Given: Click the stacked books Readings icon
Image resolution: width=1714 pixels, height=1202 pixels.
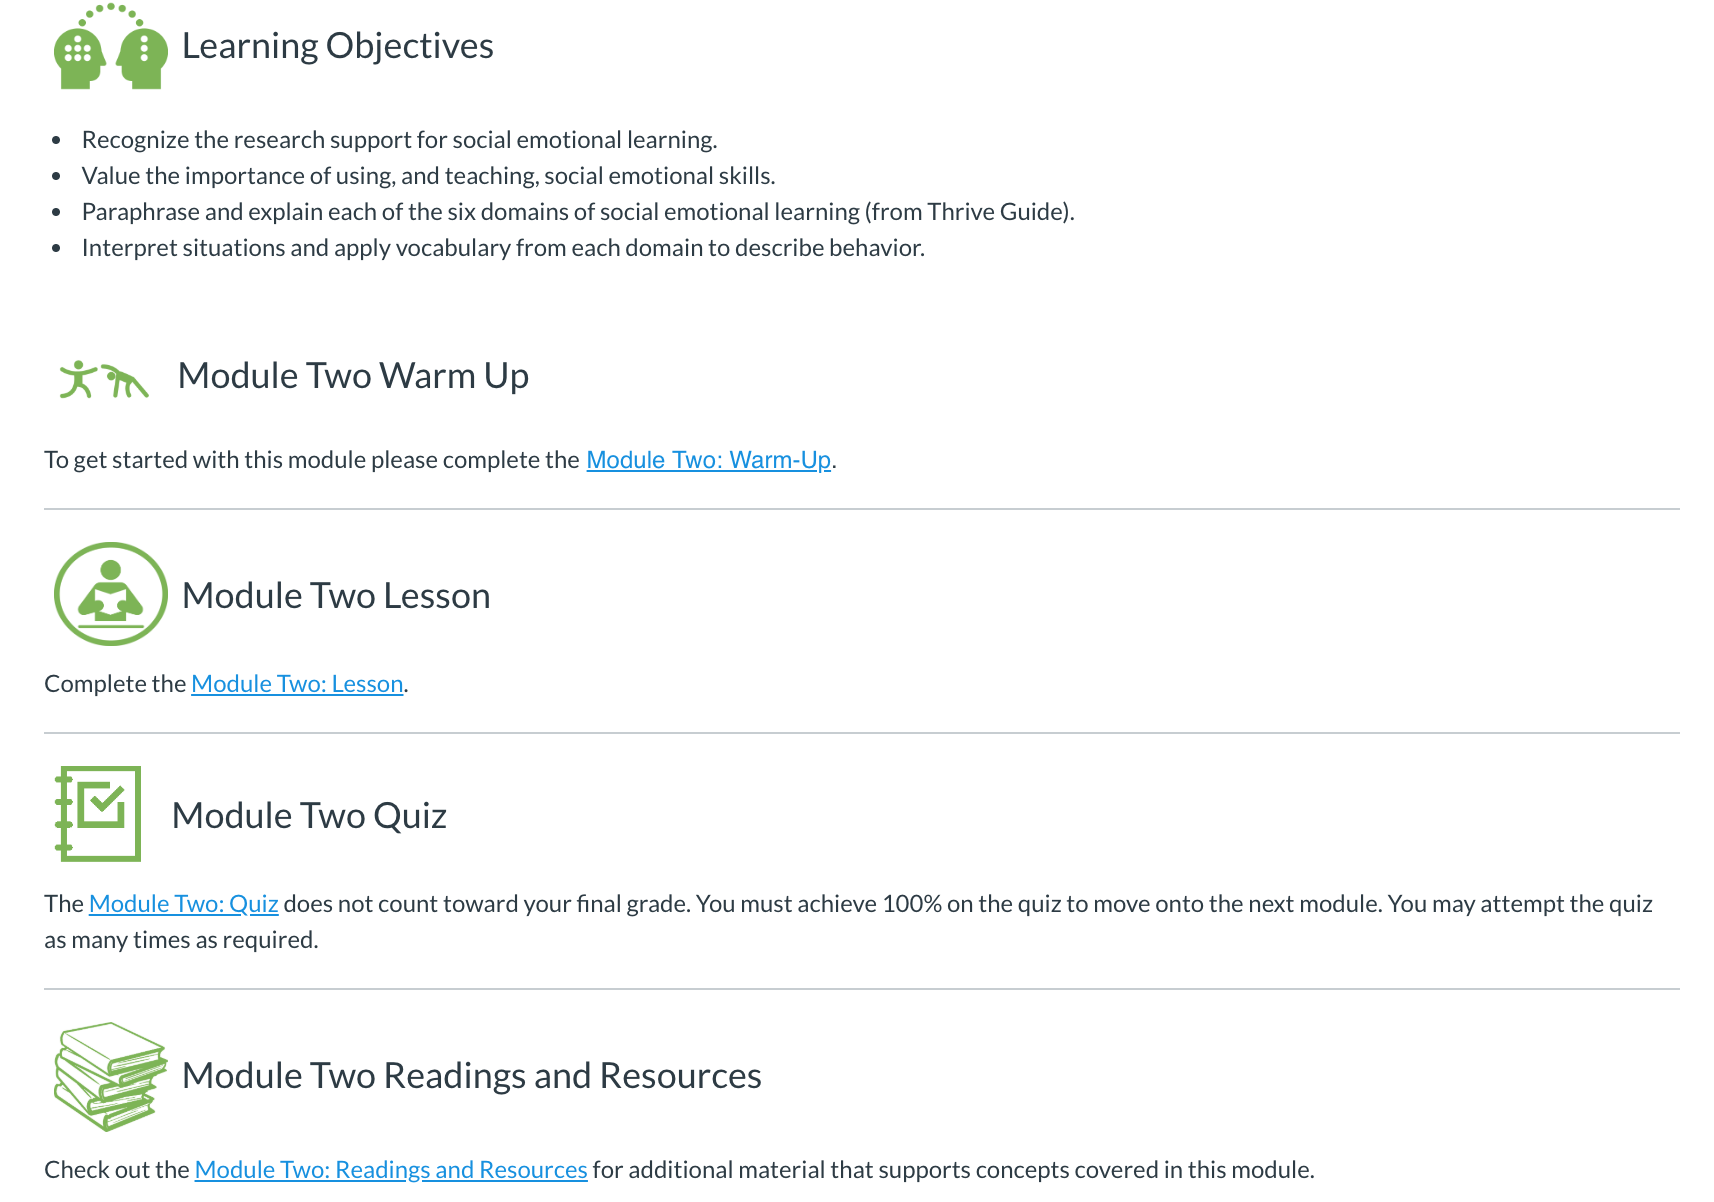Looking at the screenshot, I should (109, 1076).
